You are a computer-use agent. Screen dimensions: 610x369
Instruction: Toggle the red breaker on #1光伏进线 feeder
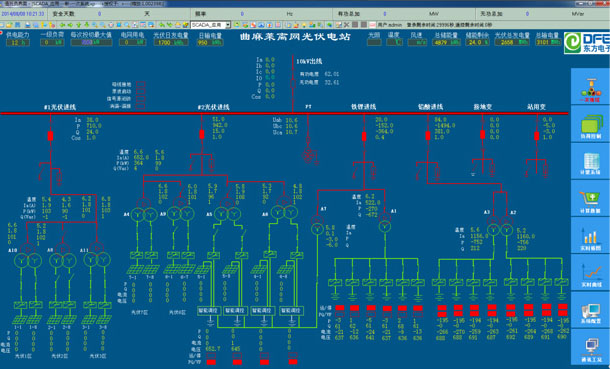(50, 136)
